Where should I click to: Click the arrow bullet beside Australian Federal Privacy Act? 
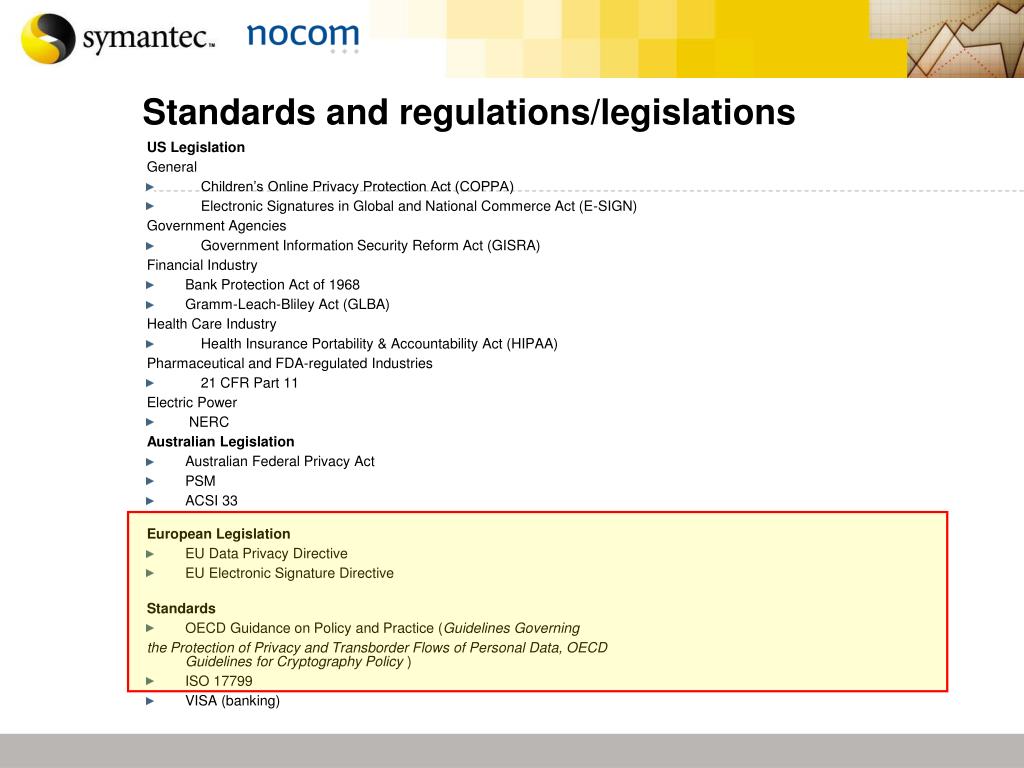[x=150, y=462]
